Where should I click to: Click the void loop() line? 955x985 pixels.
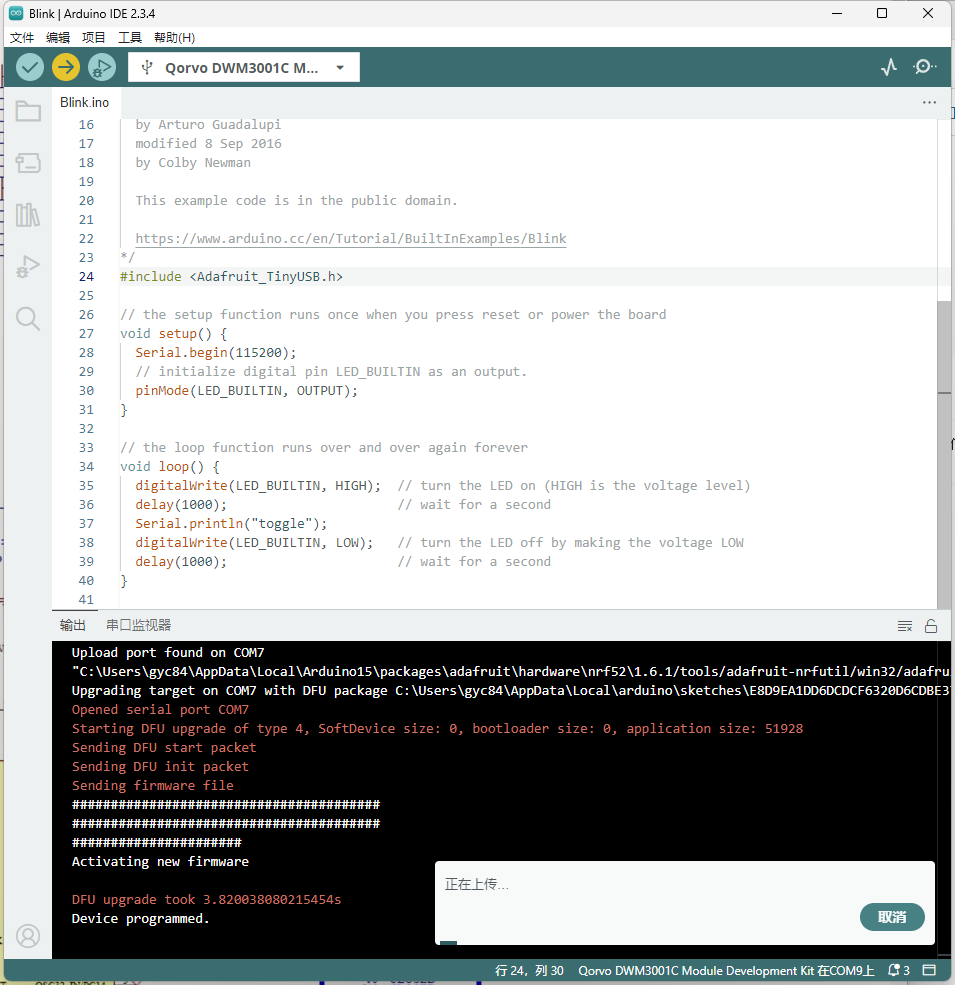tap(170, 467)
